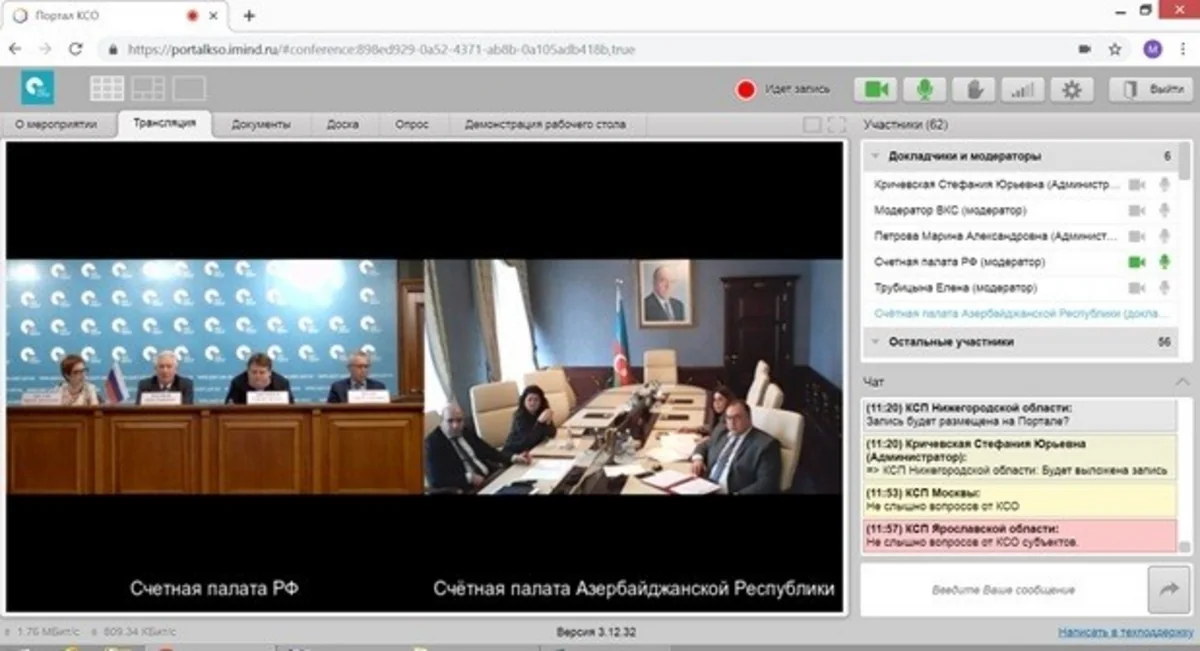This screenshot has height=651, width=1200.
Task: Open a new browser tab
Action: coord(249,16)
